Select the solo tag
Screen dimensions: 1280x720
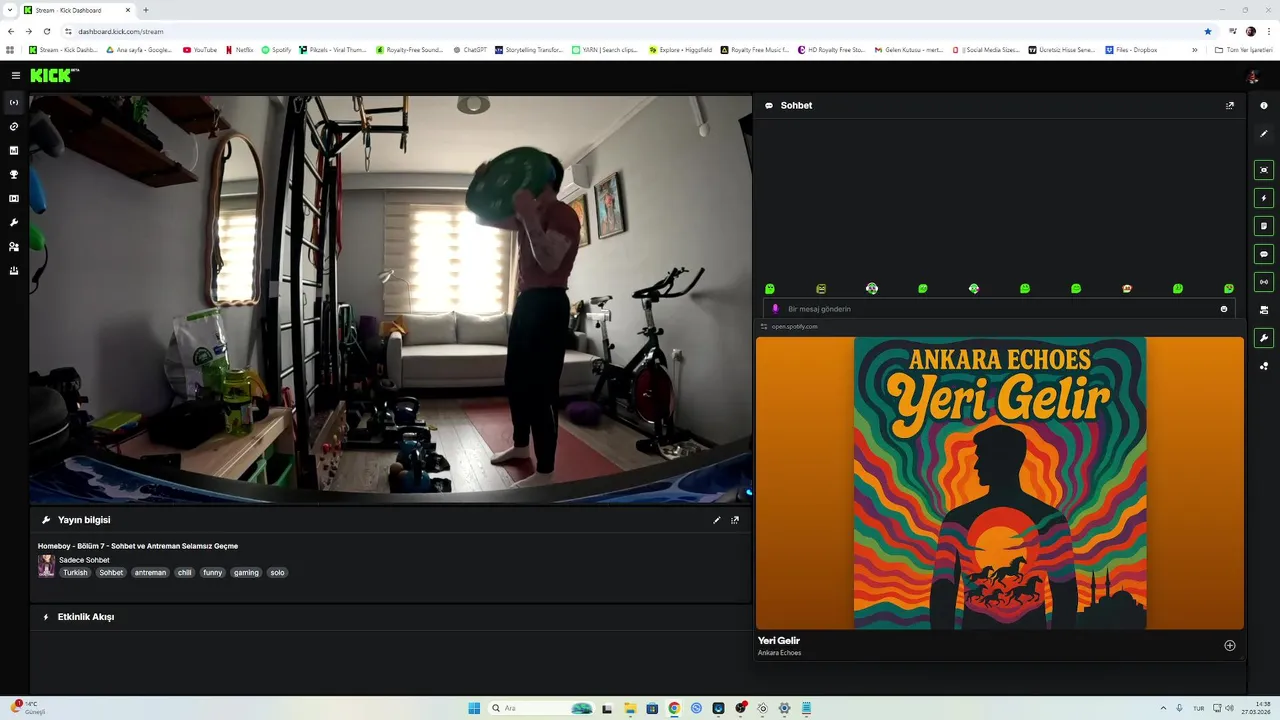click(277, 573)
